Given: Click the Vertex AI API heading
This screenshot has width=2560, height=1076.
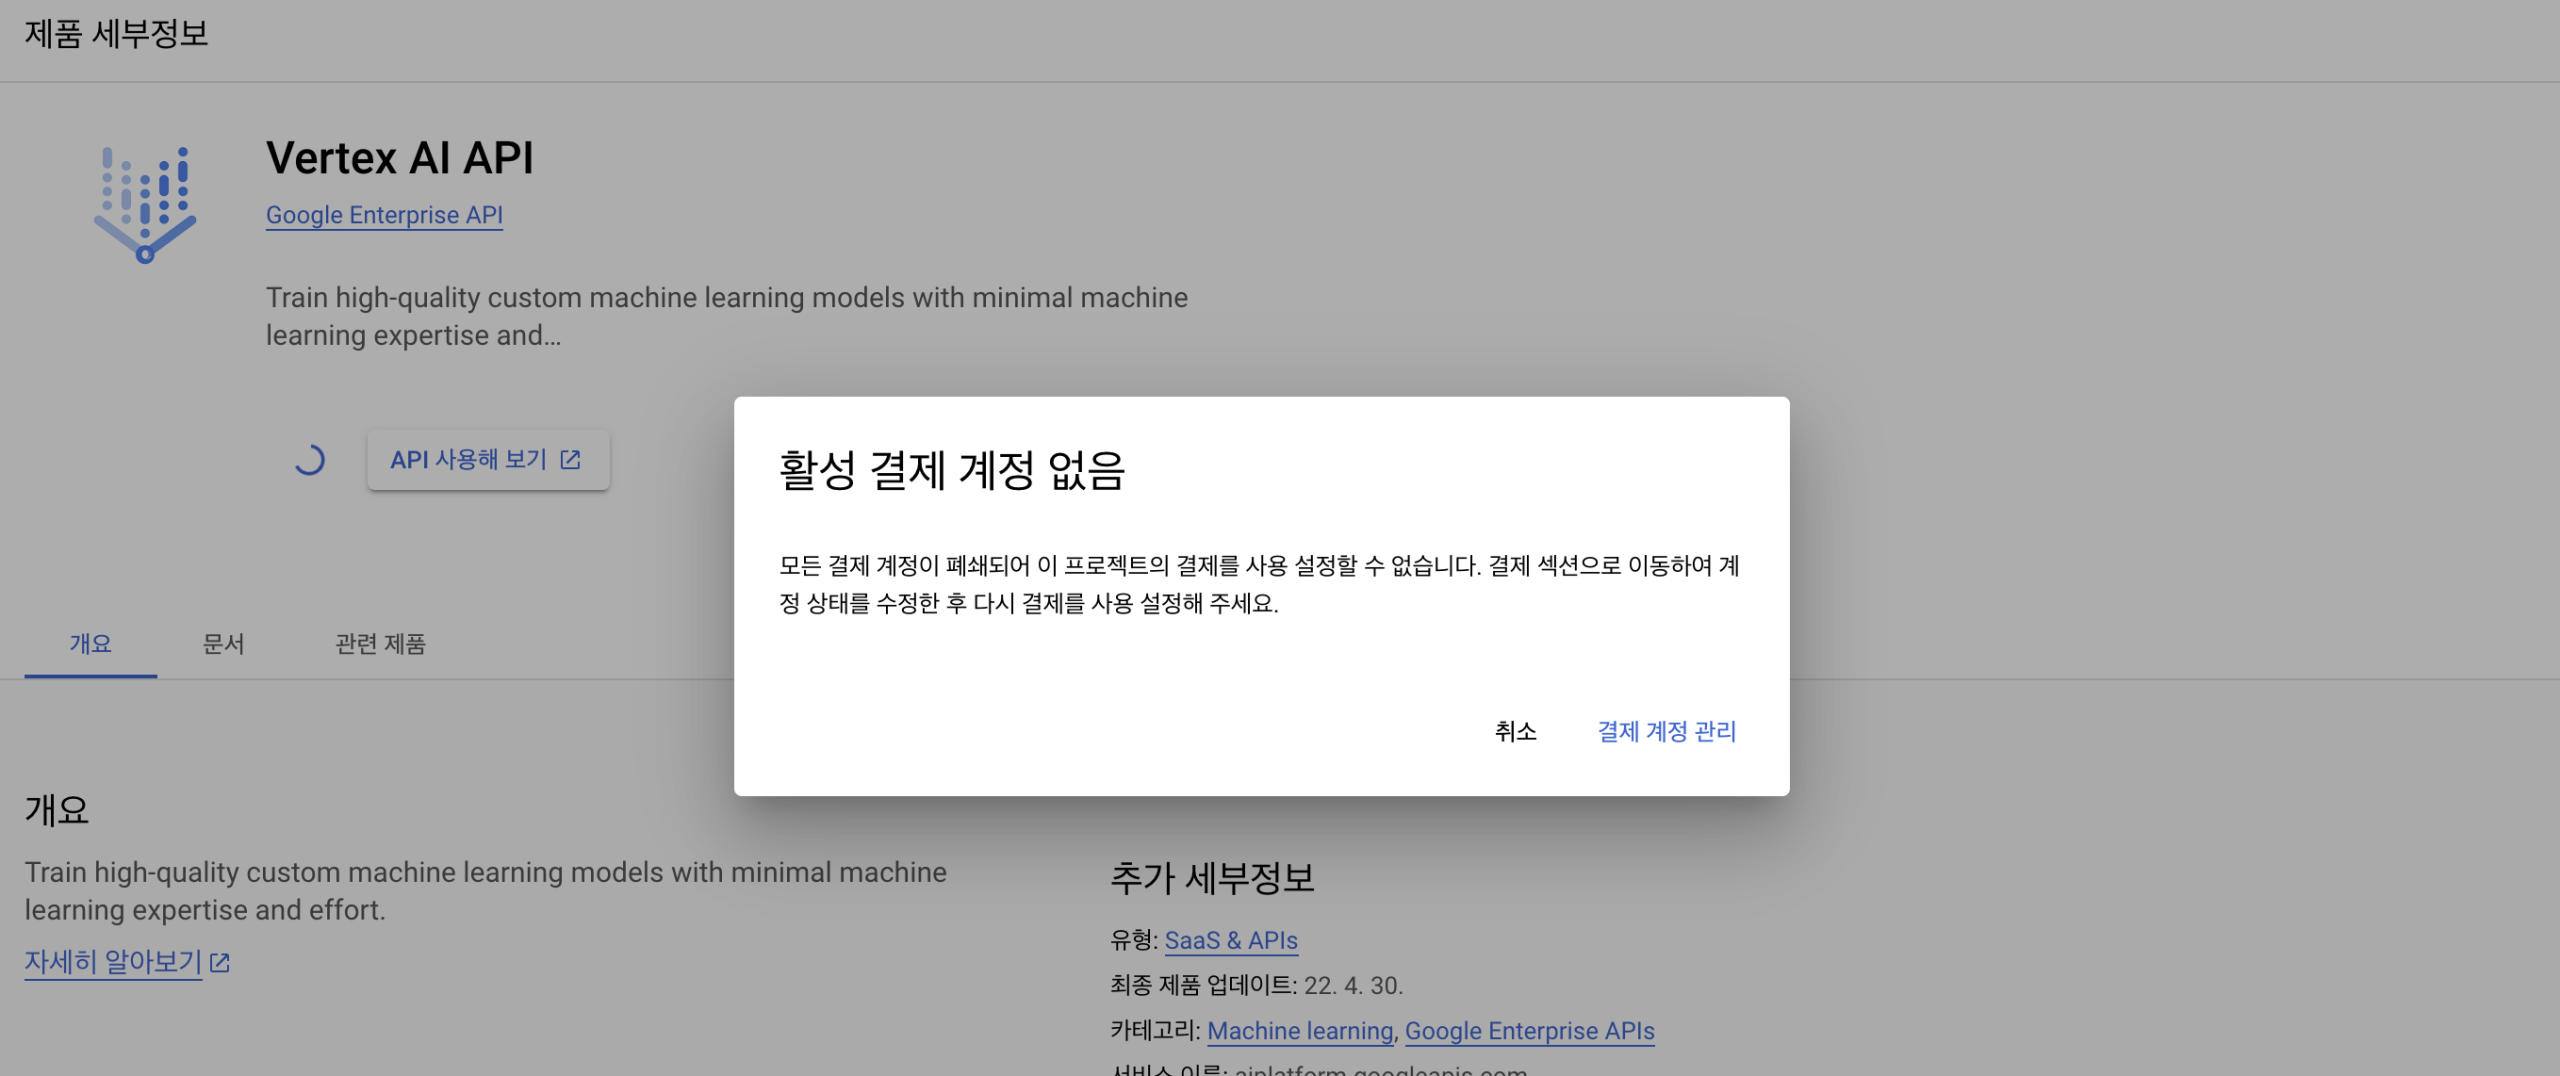Looking at the screenshot, I should click(400, 158).
